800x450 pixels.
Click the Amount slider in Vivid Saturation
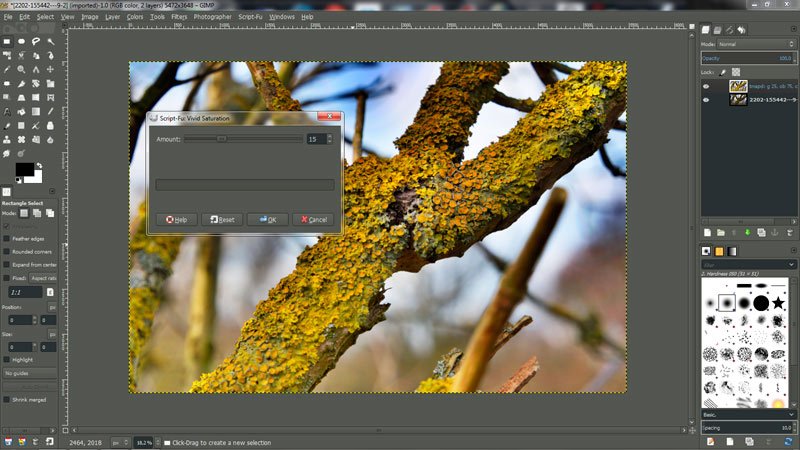click(243, 139)
